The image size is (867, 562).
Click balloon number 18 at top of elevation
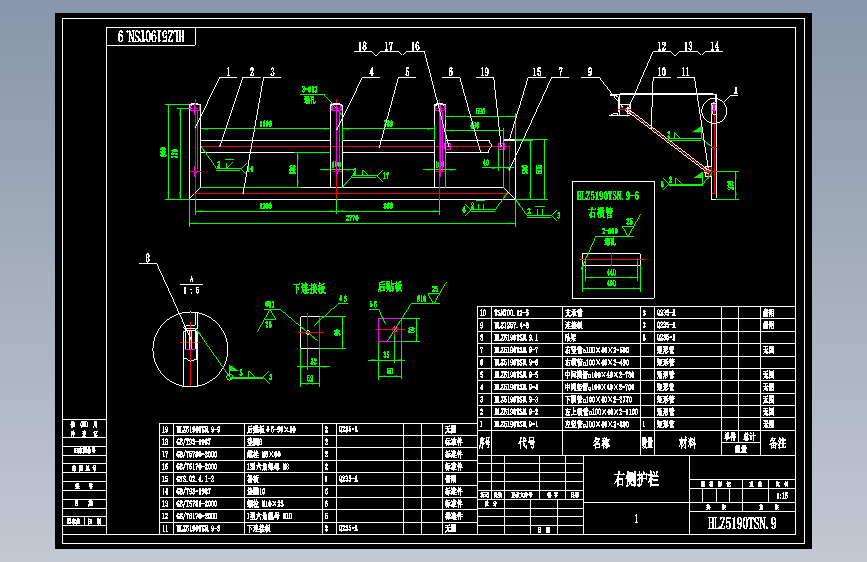point(362,46)
